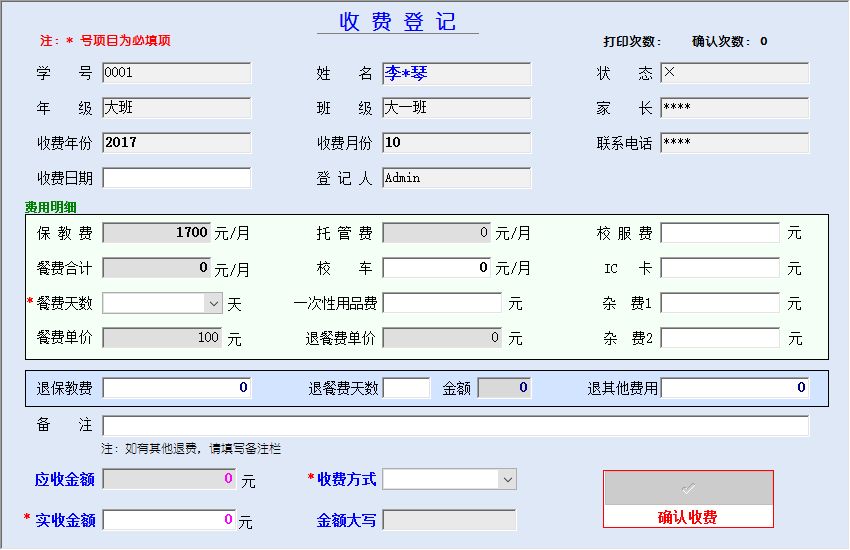The width and height of the screenshot is (850, 550).
Task: Click the 收费月份 field showing 10
Action: coord(456,143)
